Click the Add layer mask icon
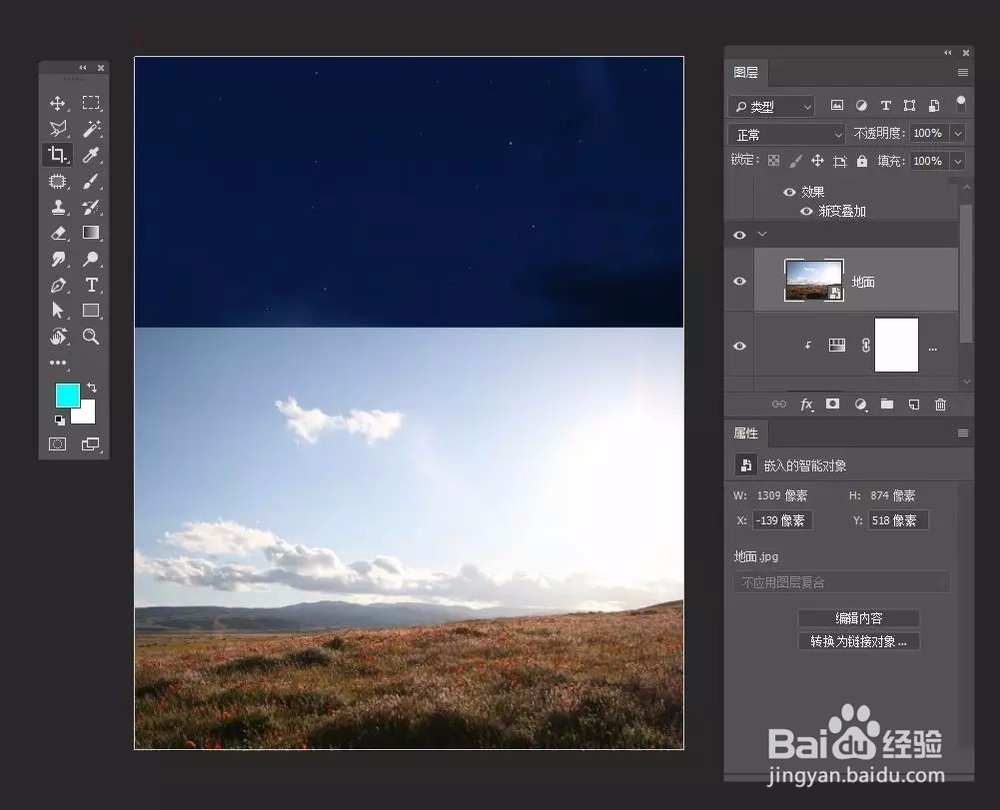 tap(833, 404)
